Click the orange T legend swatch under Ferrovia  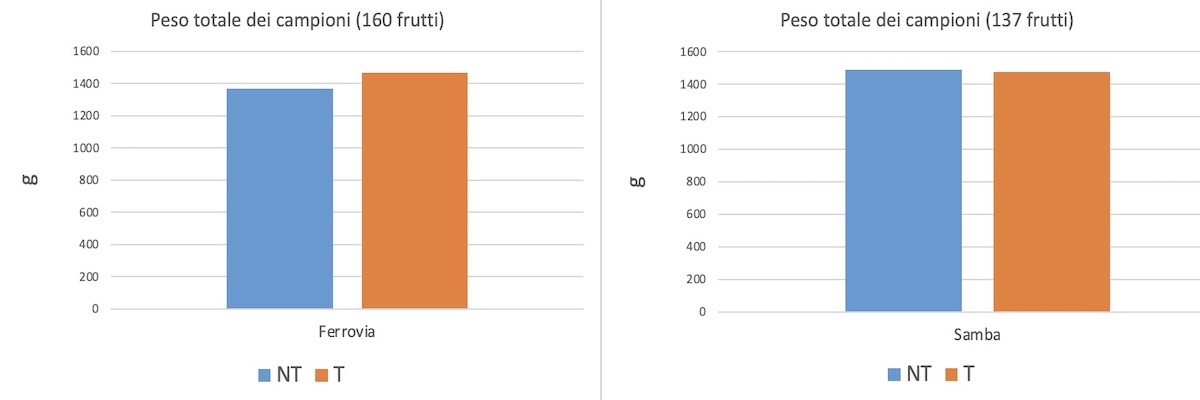point(322,375)
